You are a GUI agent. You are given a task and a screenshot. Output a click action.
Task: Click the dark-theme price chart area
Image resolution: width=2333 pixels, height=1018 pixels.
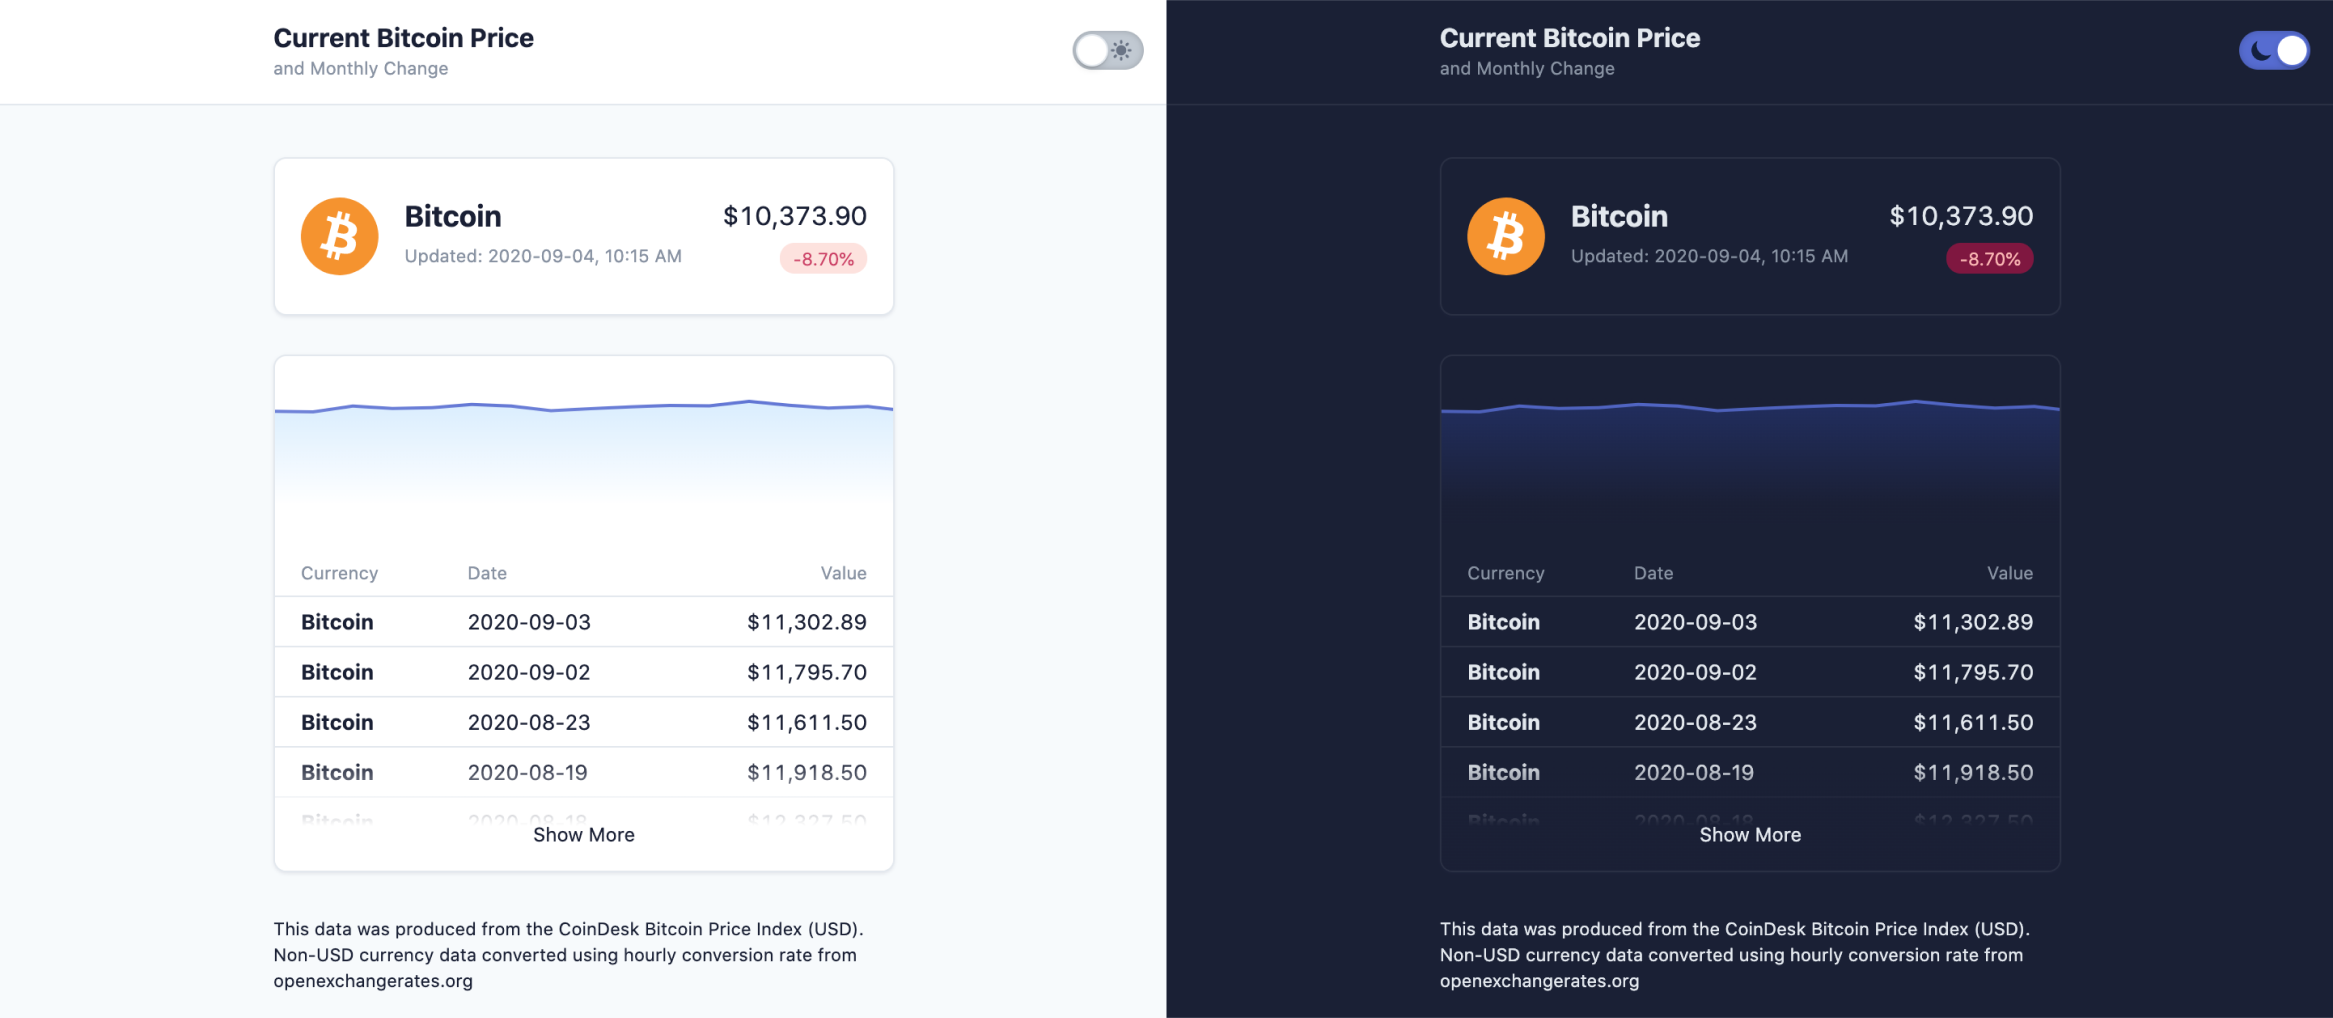click(x=1749, y=450)
